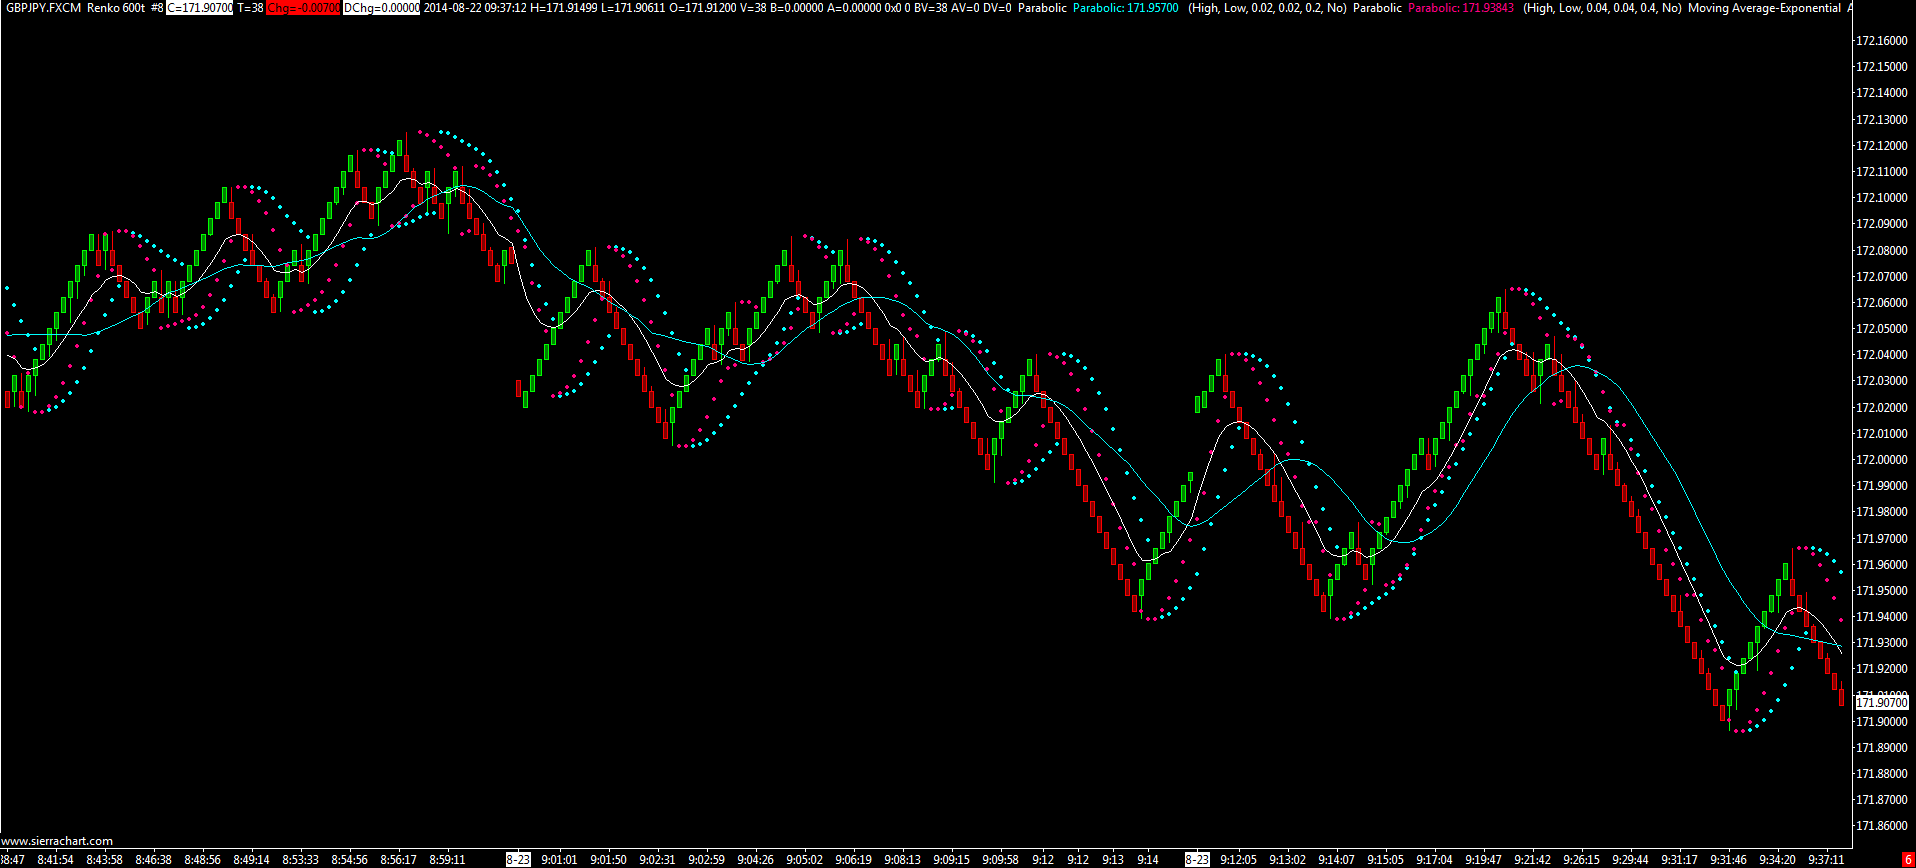Click the highlighted C=171.90700 close value
The width and height of the screenshot is (1916, 868).
[200, 8]
